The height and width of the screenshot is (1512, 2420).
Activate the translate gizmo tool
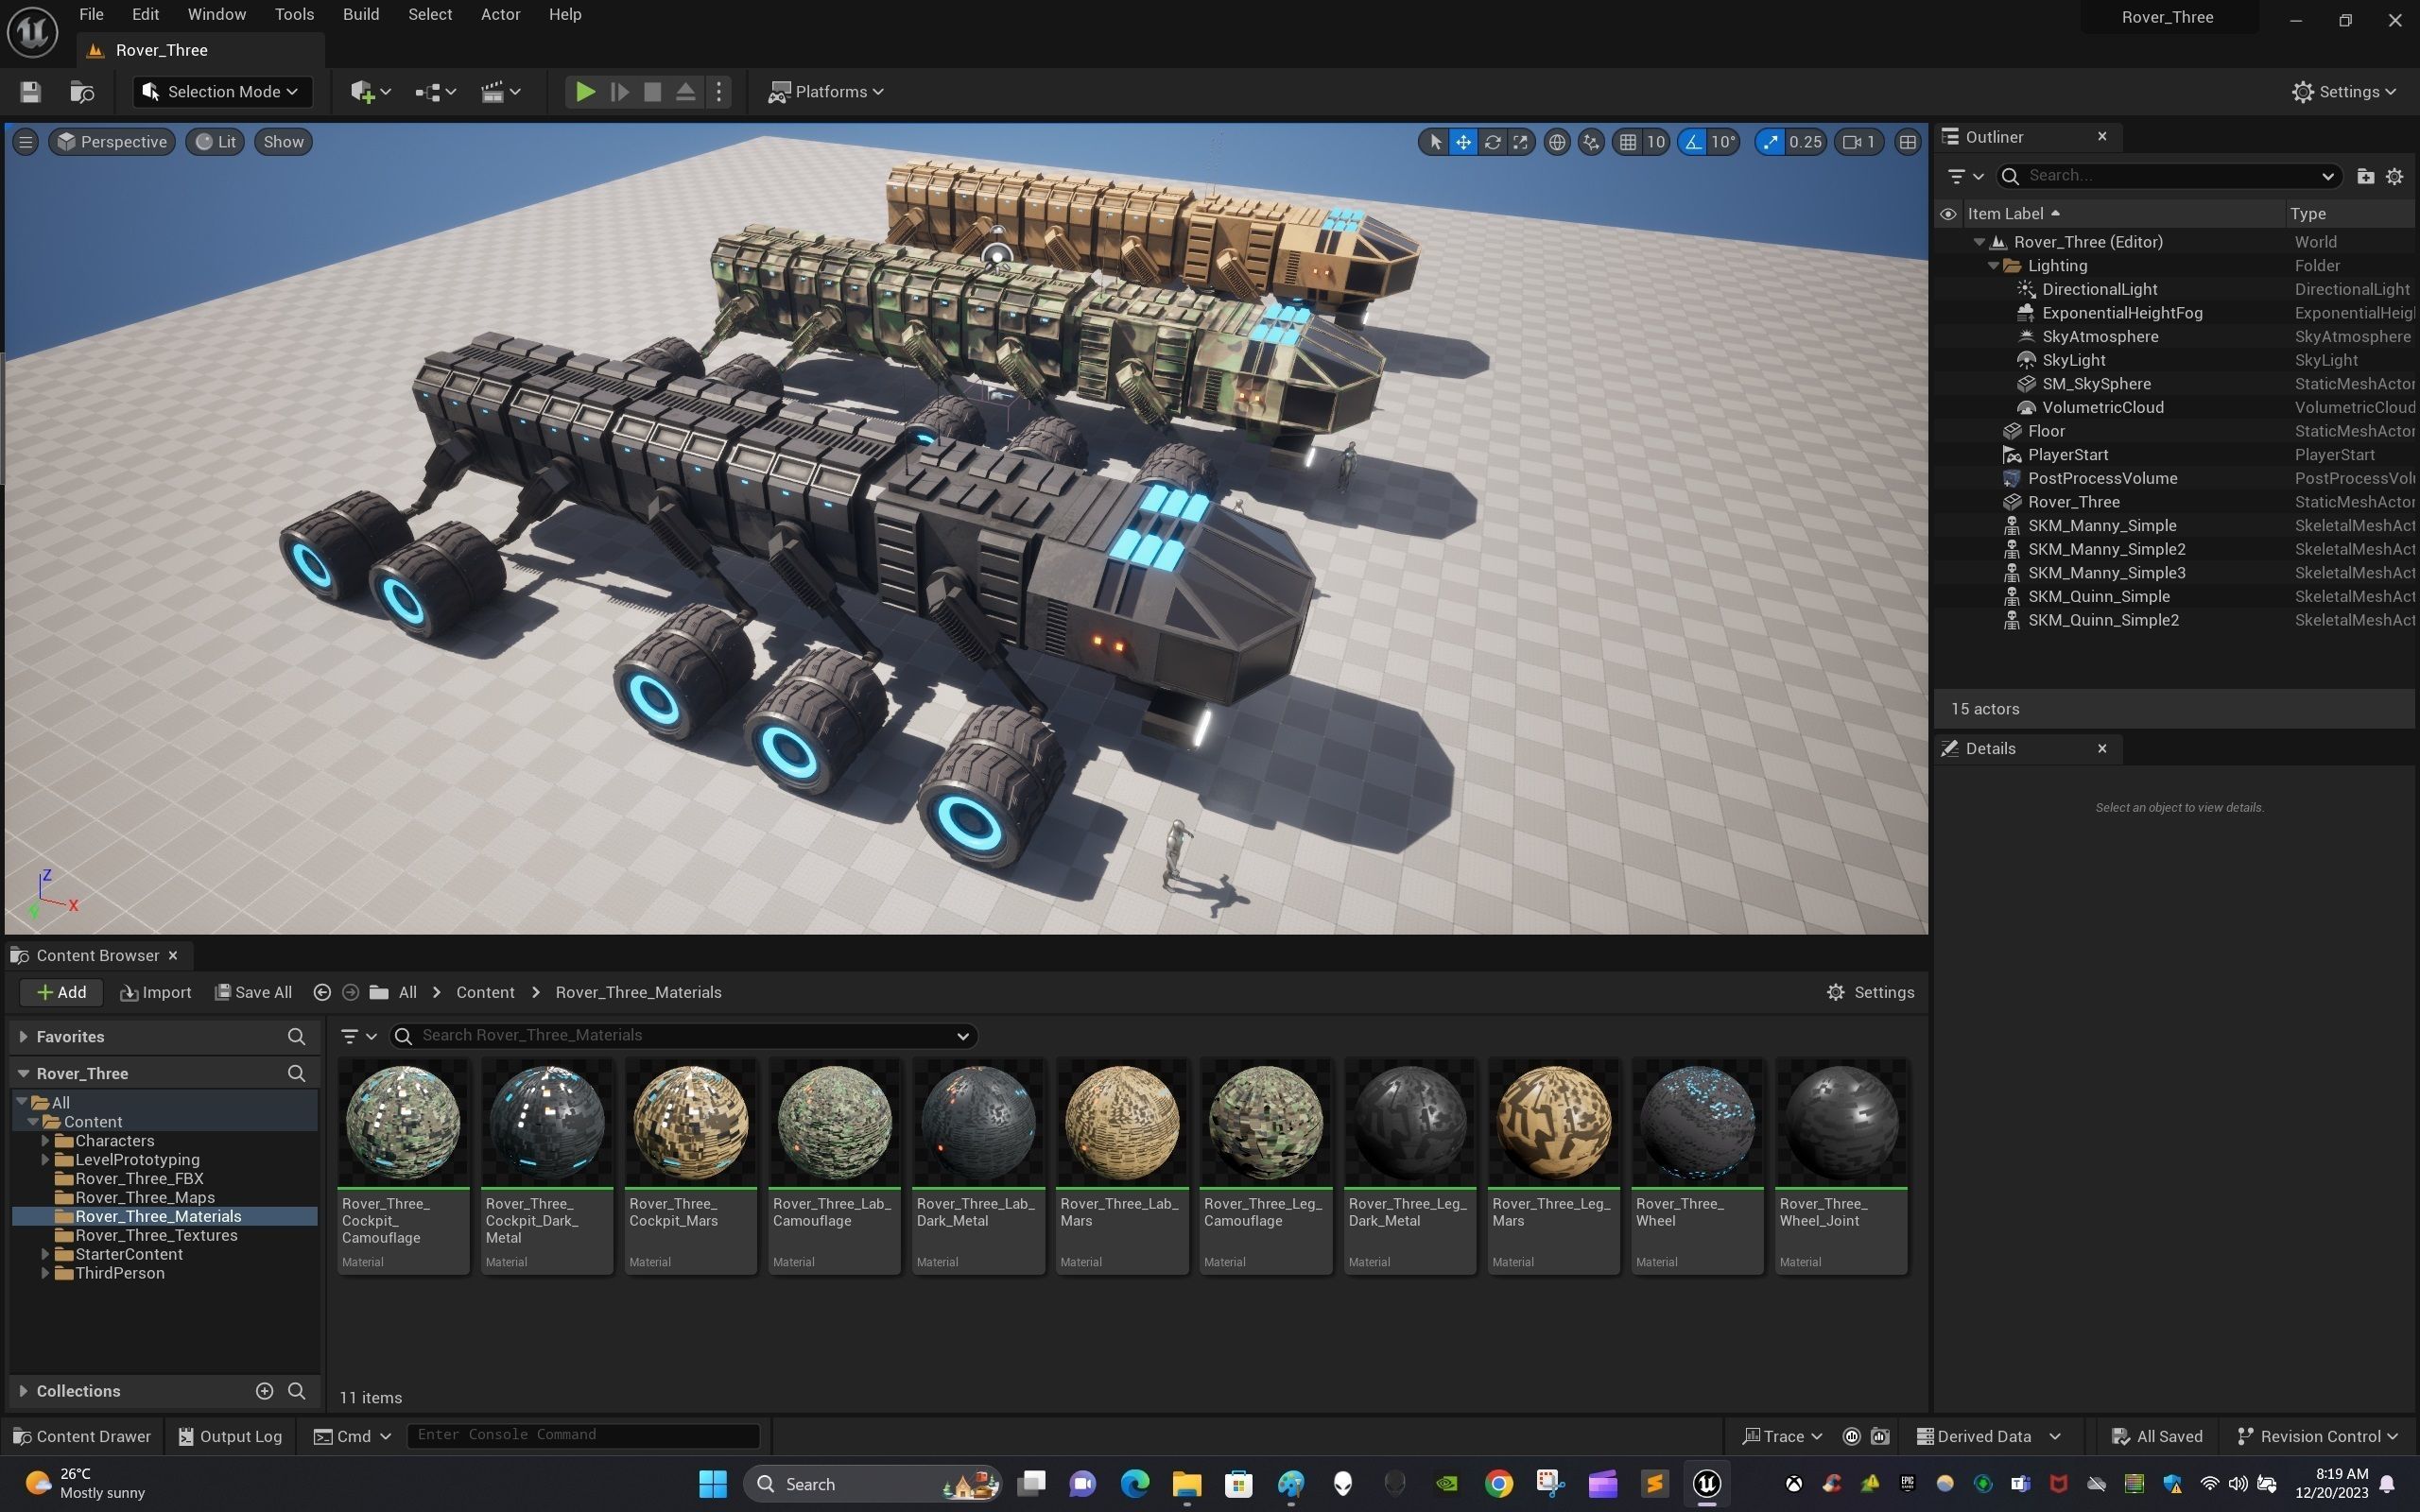pyautogui.click(x=1463, y=142)
